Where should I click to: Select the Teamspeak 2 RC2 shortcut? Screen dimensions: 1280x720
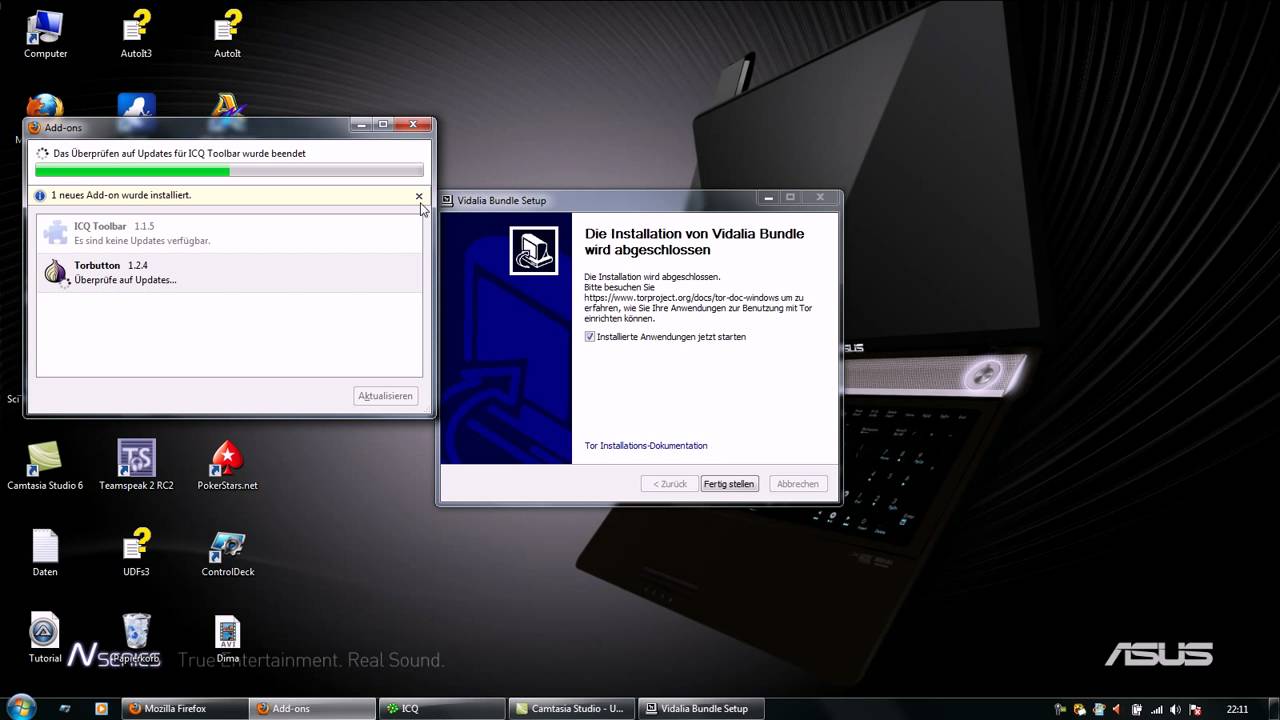coord(136,465)
